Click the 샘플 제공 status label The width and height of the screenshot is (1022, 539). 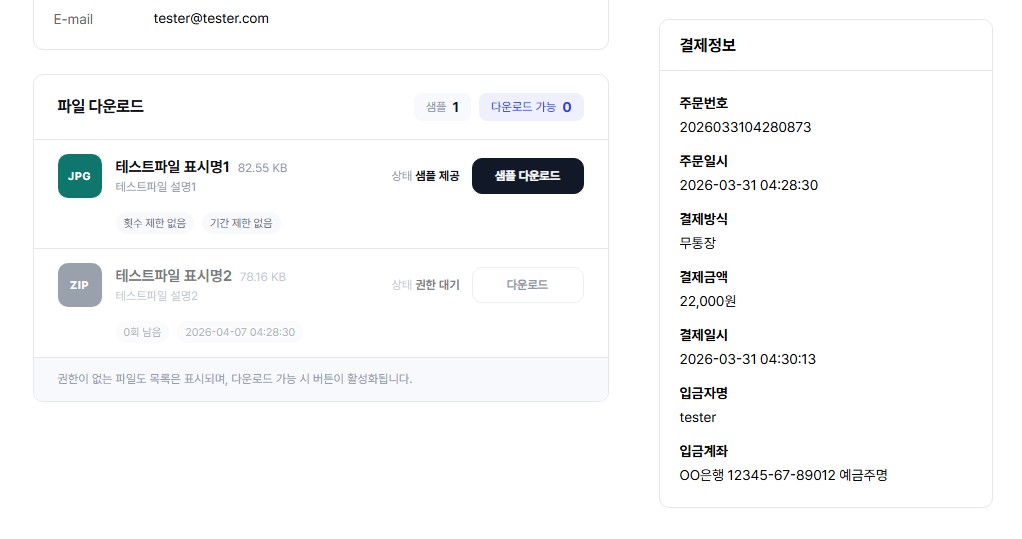point(437,176)
